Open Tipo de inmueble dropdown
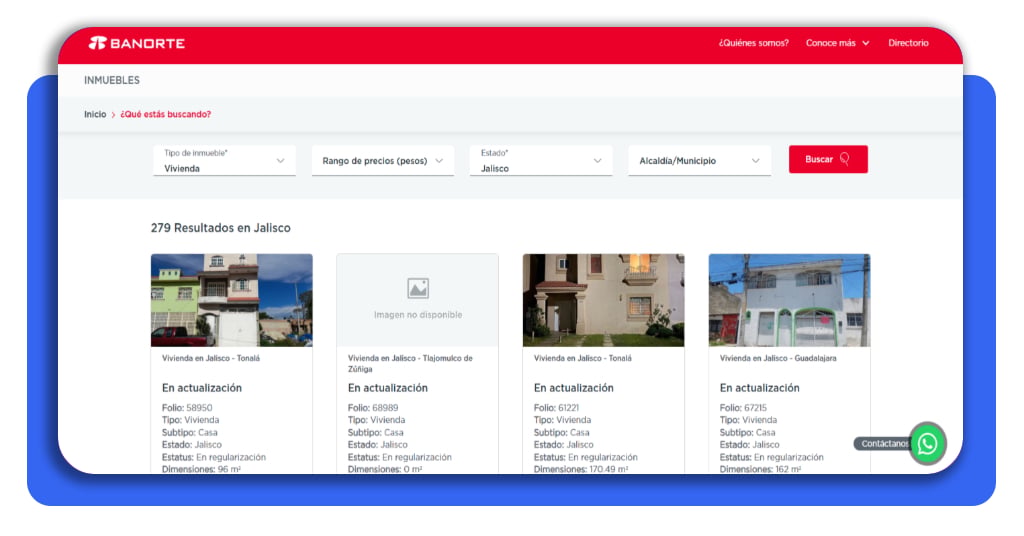Image resolution: width=1024 pixels, height=536 pixels. pos(224,161)
